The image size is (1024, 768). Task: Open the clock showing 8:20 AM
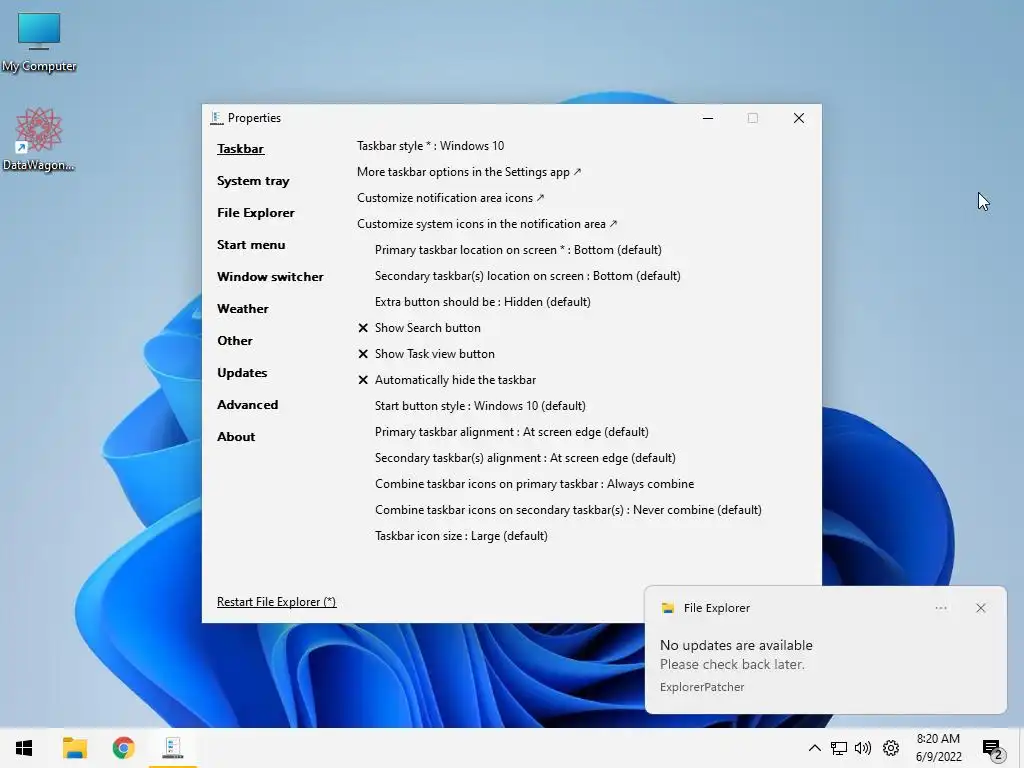938,748
